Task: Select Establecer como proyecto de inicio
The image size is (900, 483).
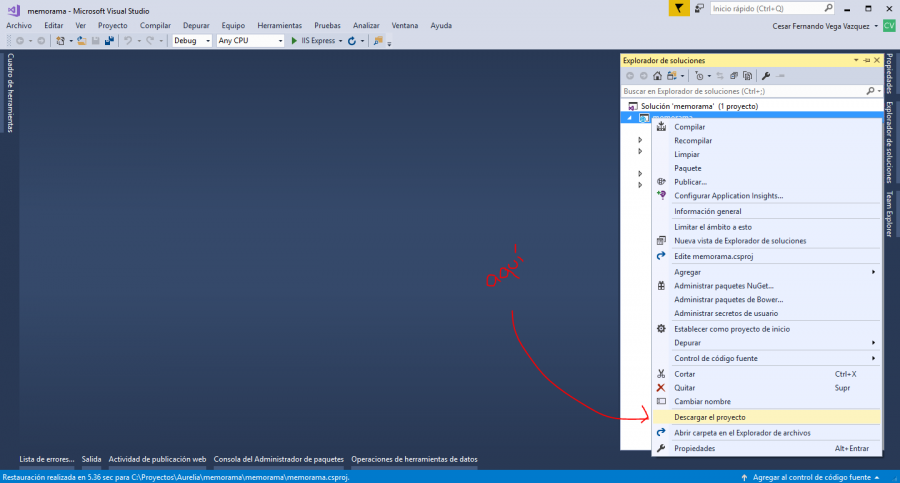Action: click(766, 329)
